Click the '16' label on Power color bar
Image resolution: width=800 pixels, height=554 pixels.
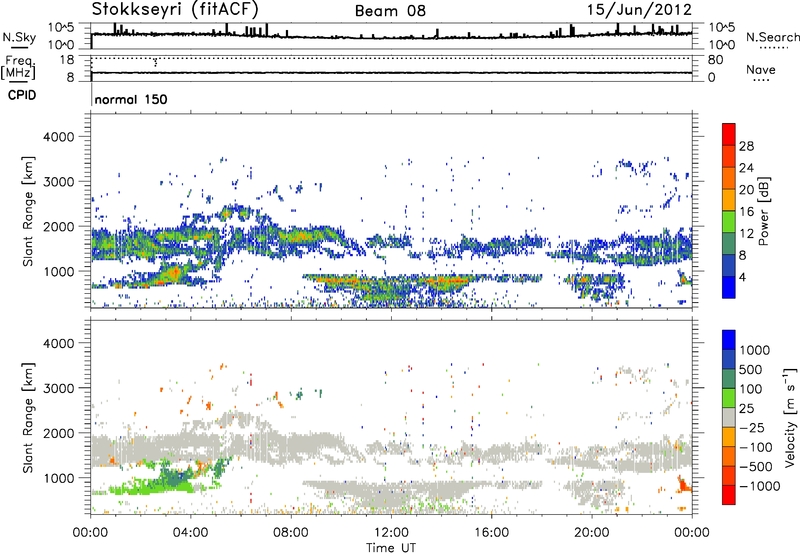pos(746,212)
